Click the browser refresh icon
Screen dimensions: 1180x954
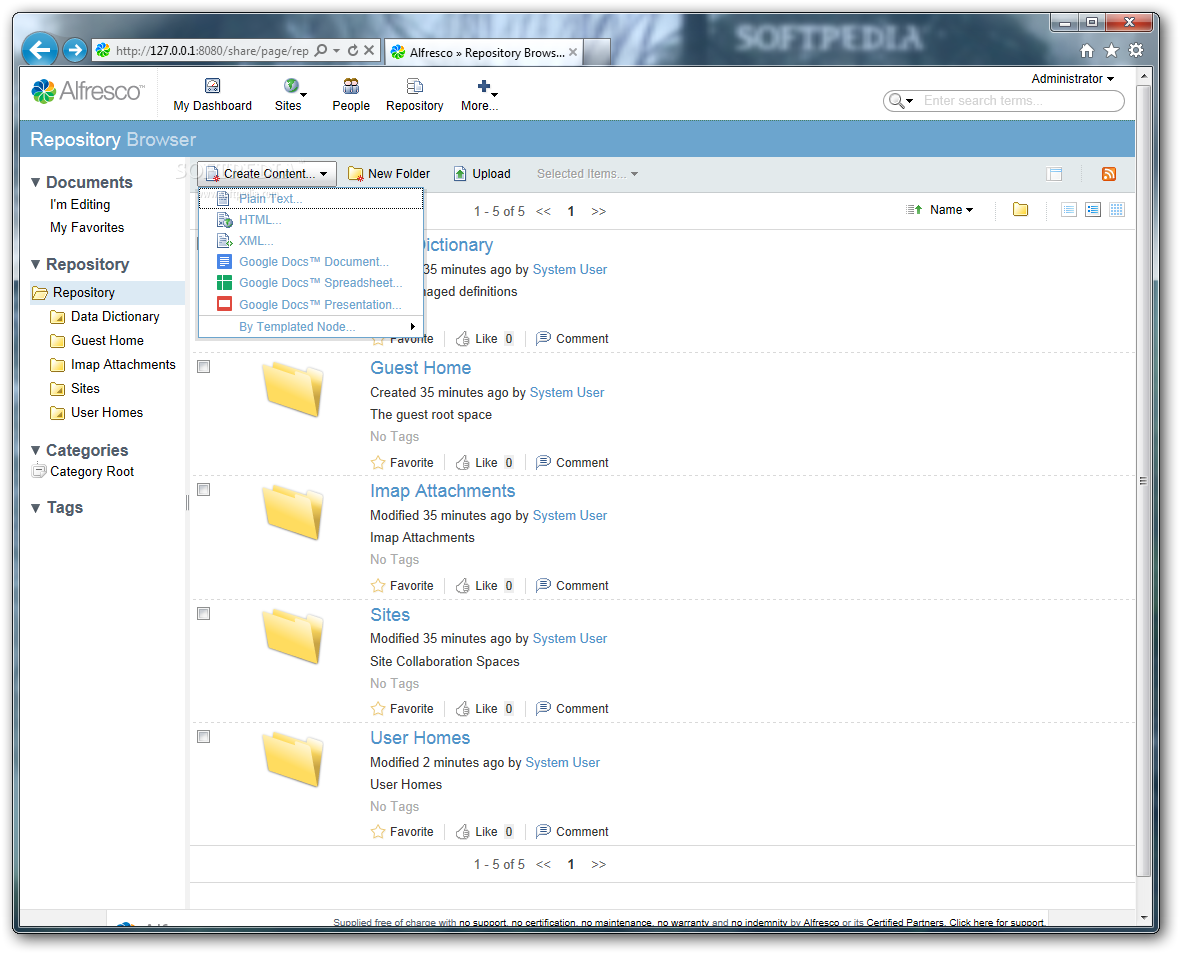[x=352, y=50]
